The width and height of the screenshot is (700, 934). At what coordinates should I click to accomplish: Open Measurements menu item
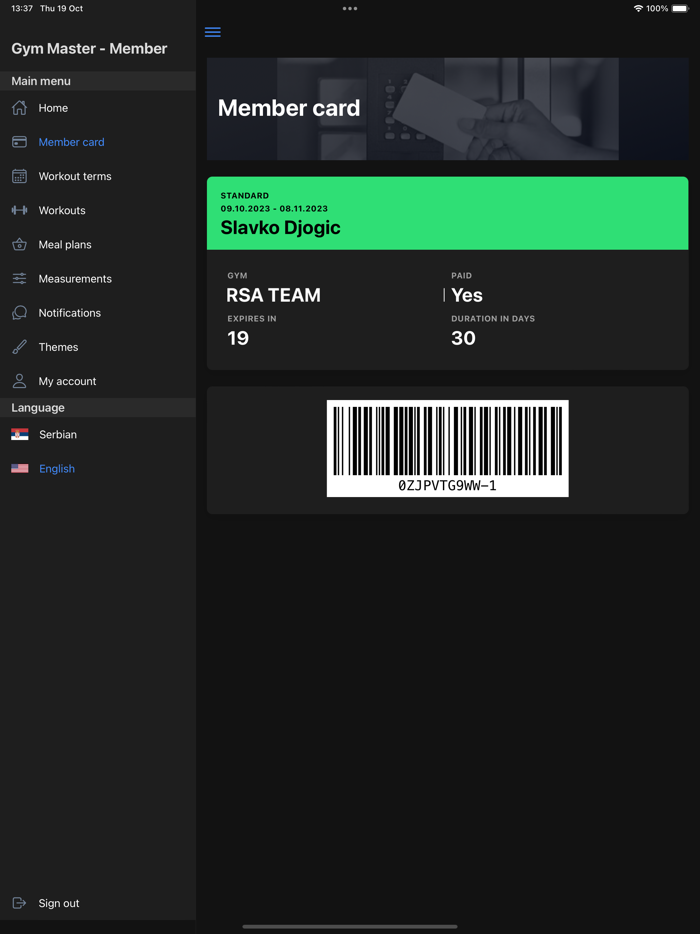click(98, 279)
